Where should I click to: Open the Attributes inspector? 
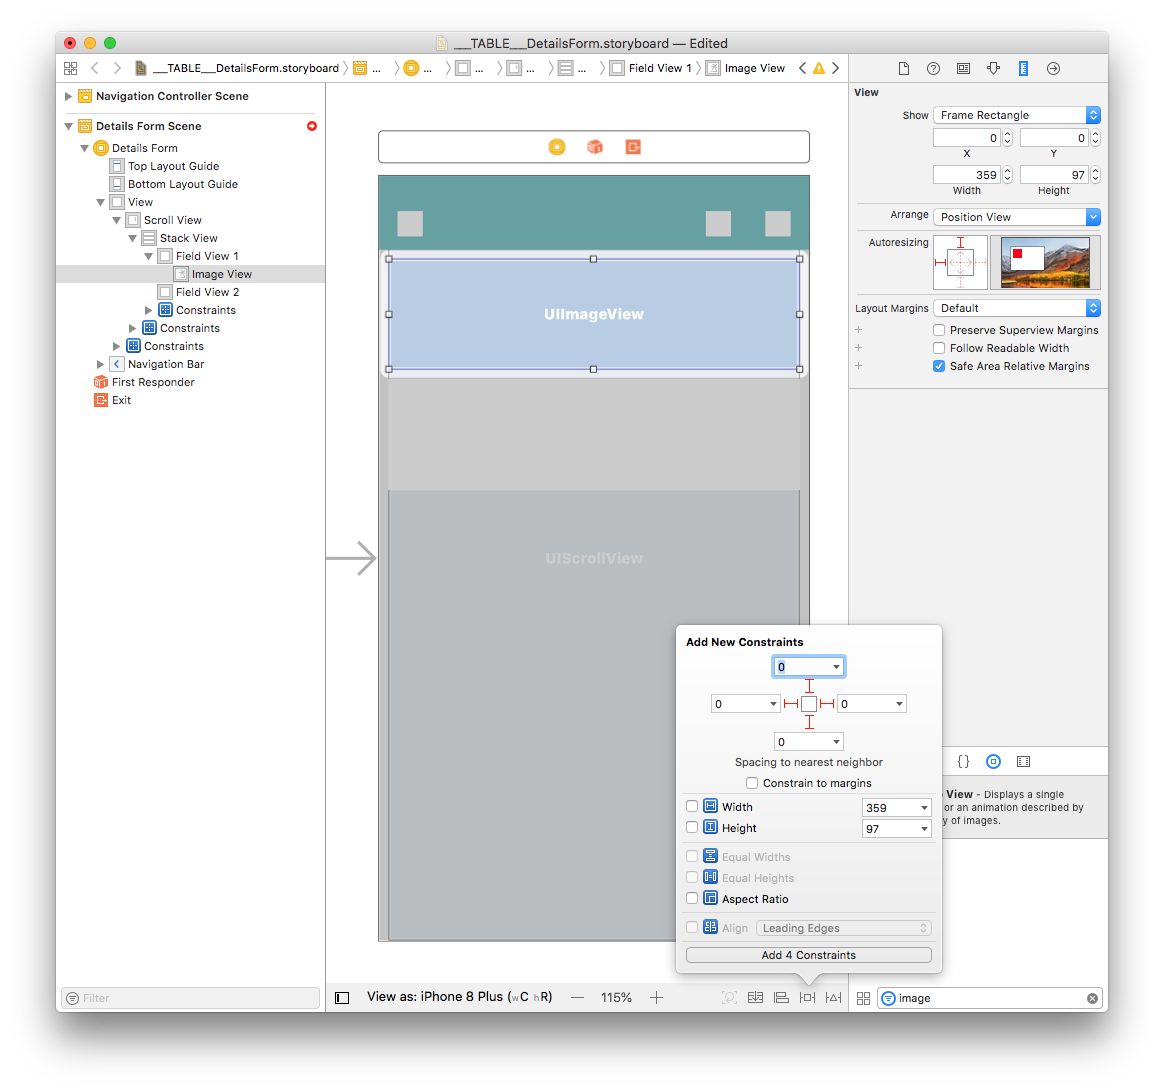[993, 68]
